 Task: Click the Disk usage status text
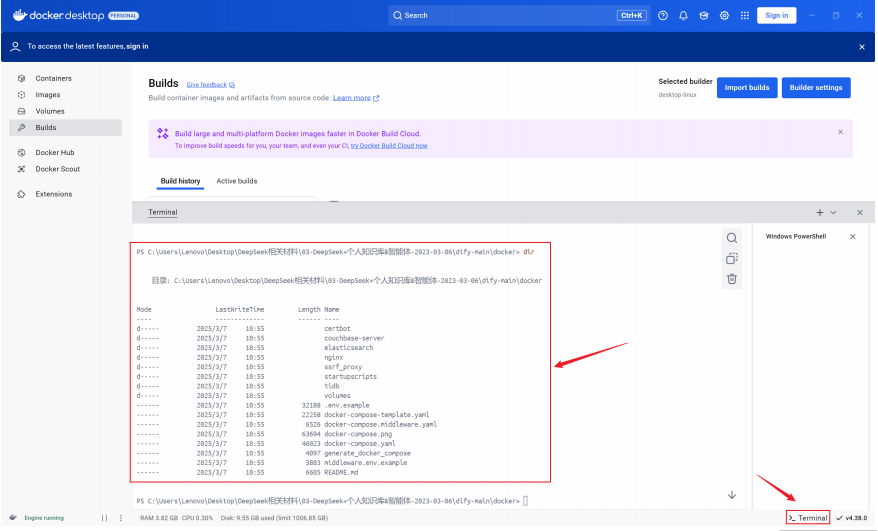tap(274, 518)
